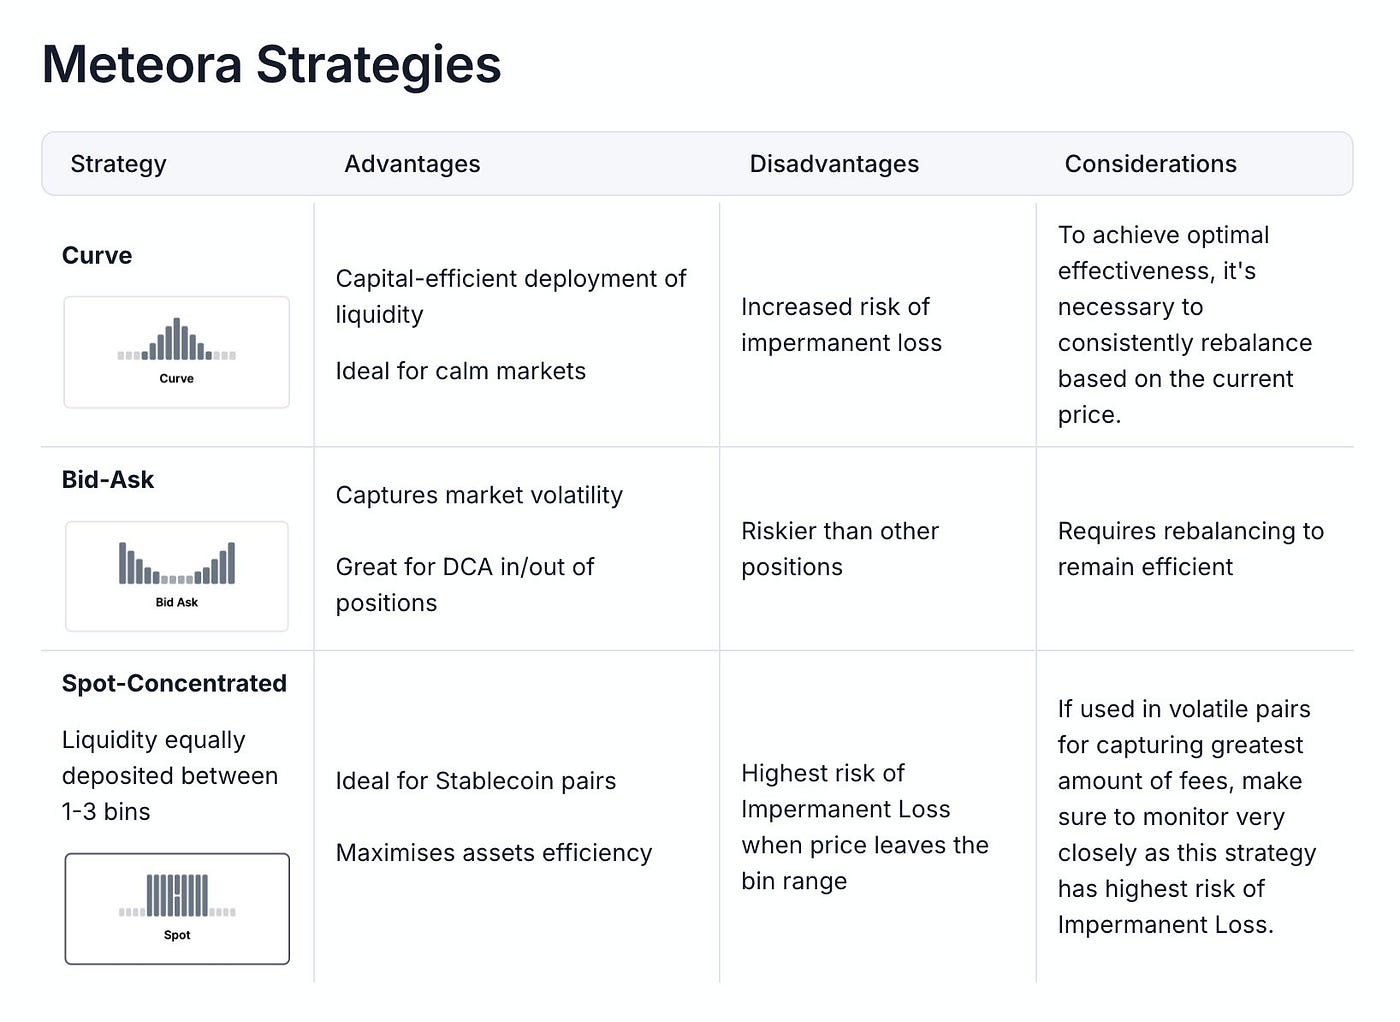Click the Spot-Concentrated row heading
The height and width of the screenshot is (1022, 1400).
[174, 684]
